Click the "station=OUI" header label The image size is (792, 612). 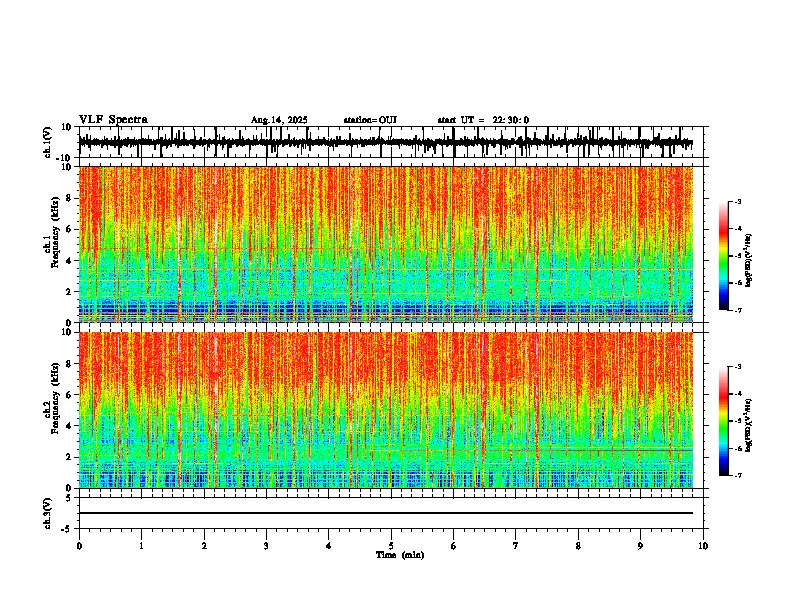(x=370, y=120)
